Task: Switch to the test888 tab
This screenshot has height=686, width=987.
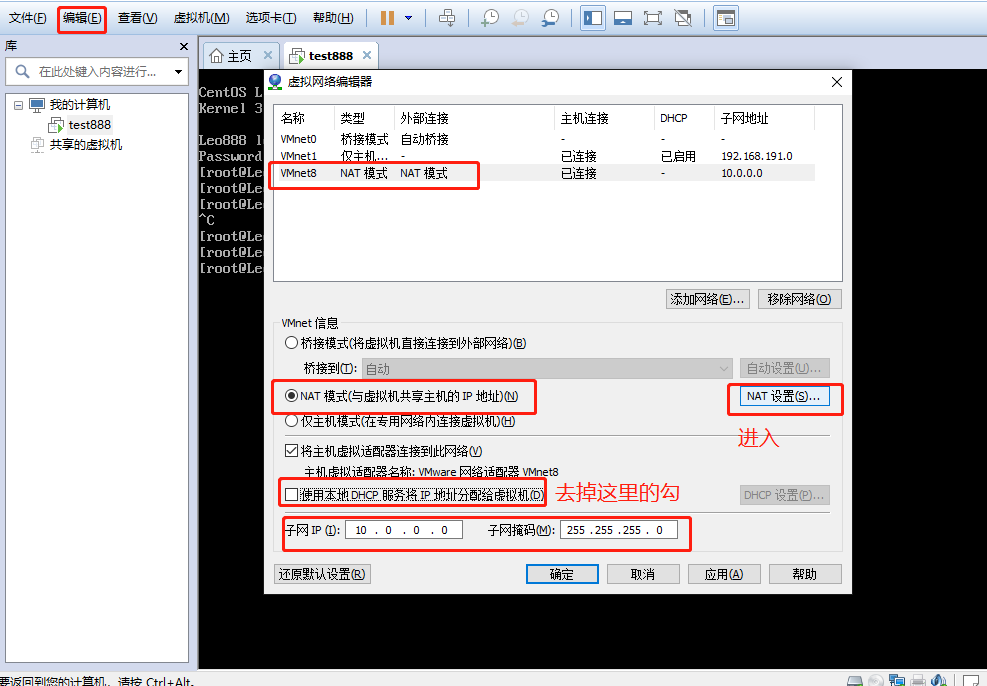Action: point(330,56)
